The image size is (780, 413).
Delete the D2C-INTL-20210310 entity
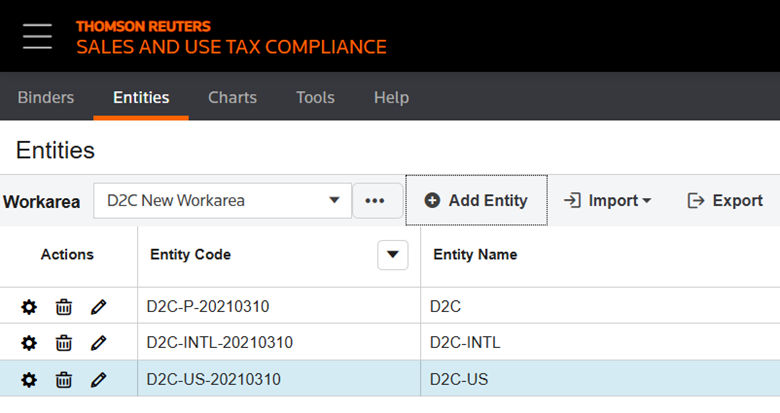[63, 343]
